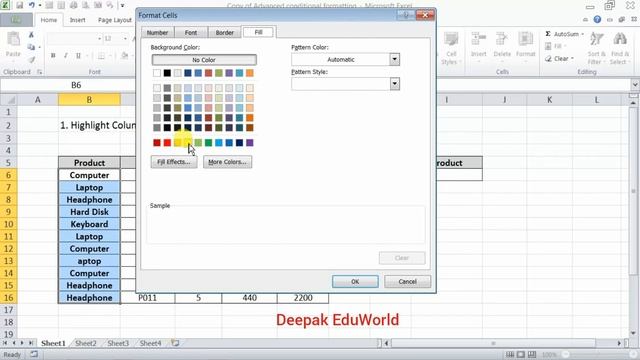The height and width of the screenshot is (360, 640).
Task: Click the cell containing 2200
Action: [303, 298]
